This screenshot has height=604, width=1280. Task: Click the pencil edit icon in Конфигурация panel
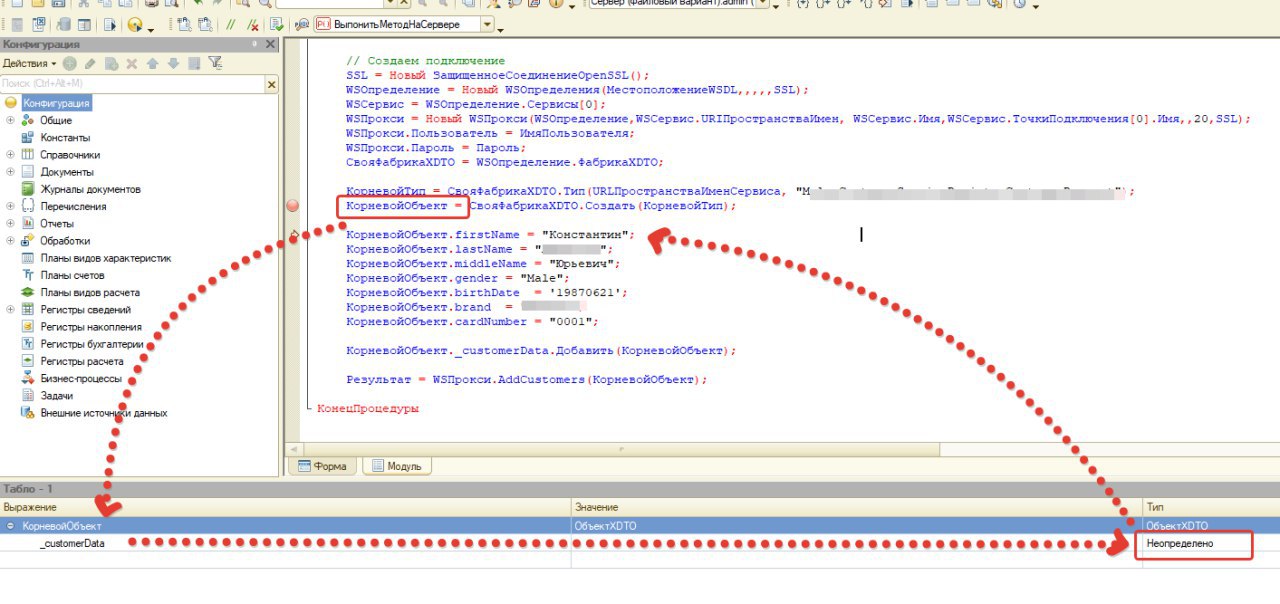[90, 63]
